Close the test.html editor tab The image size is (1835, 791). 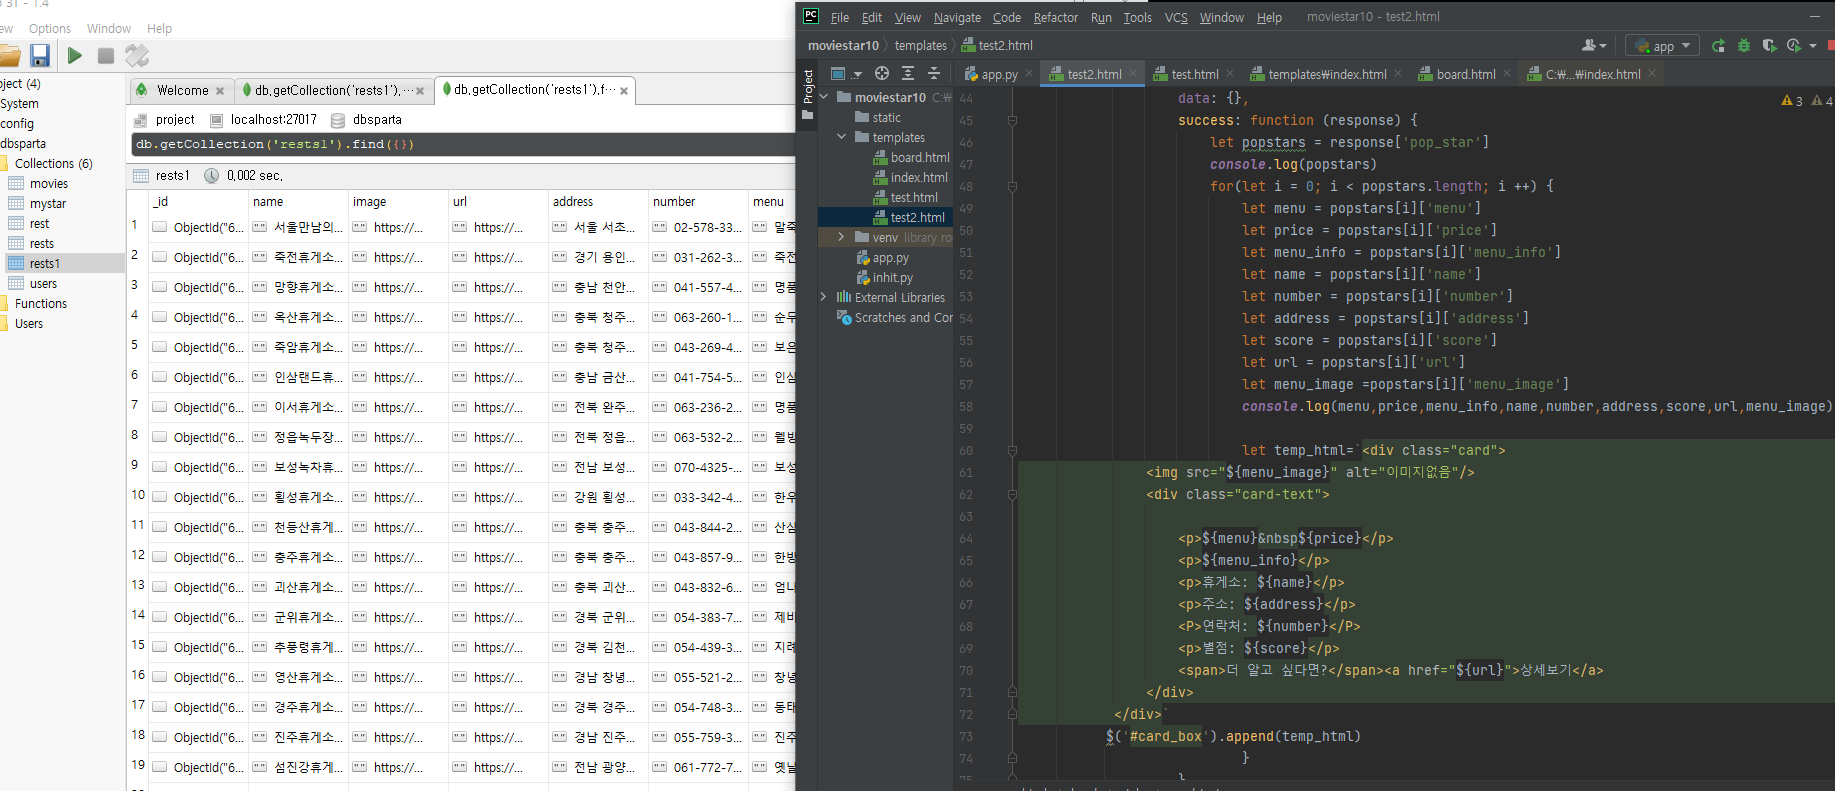pyautogui.click(x=1230, y=73)
